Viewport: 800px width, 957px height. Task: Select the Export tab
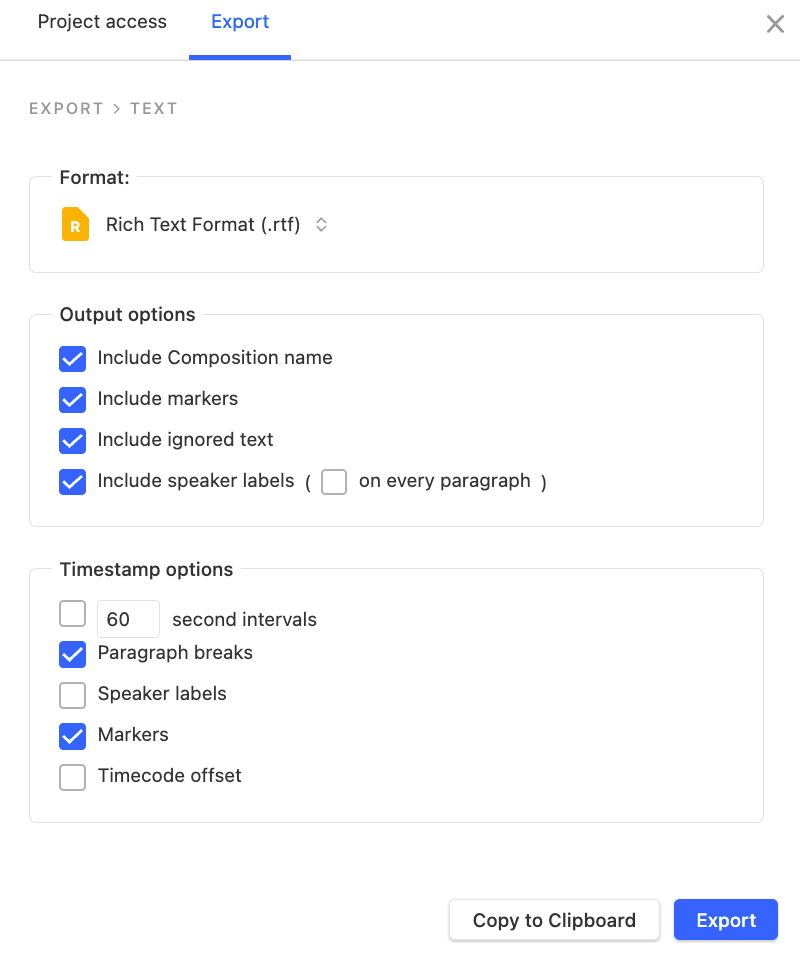click(240, 22)
